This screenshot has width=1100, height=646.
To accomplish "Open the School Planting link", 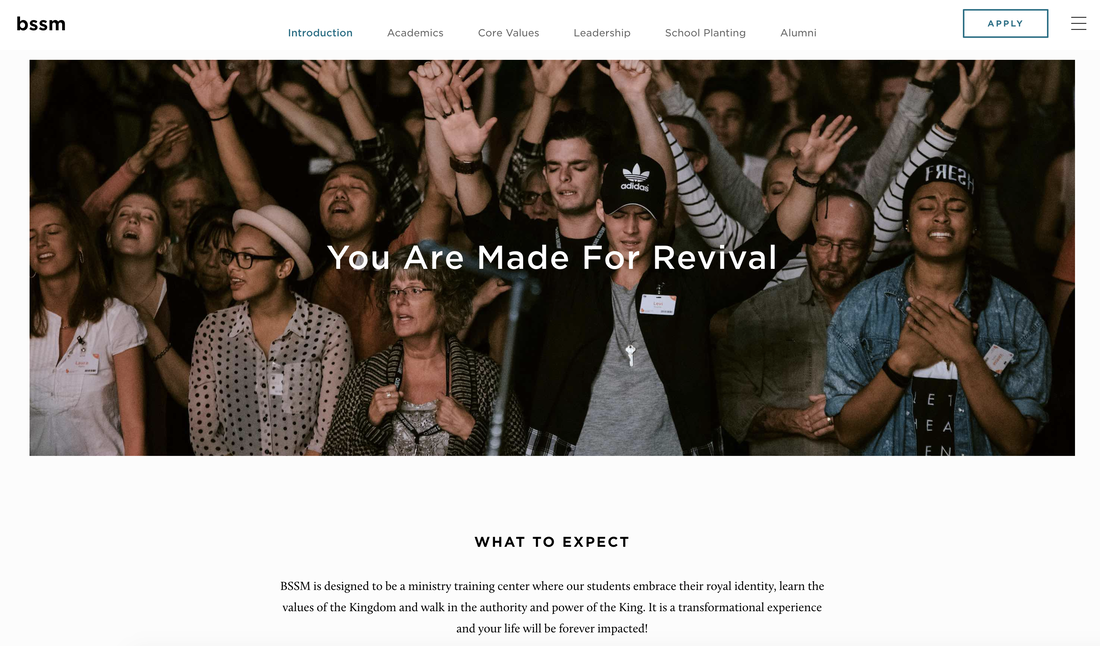I will 705,33.
